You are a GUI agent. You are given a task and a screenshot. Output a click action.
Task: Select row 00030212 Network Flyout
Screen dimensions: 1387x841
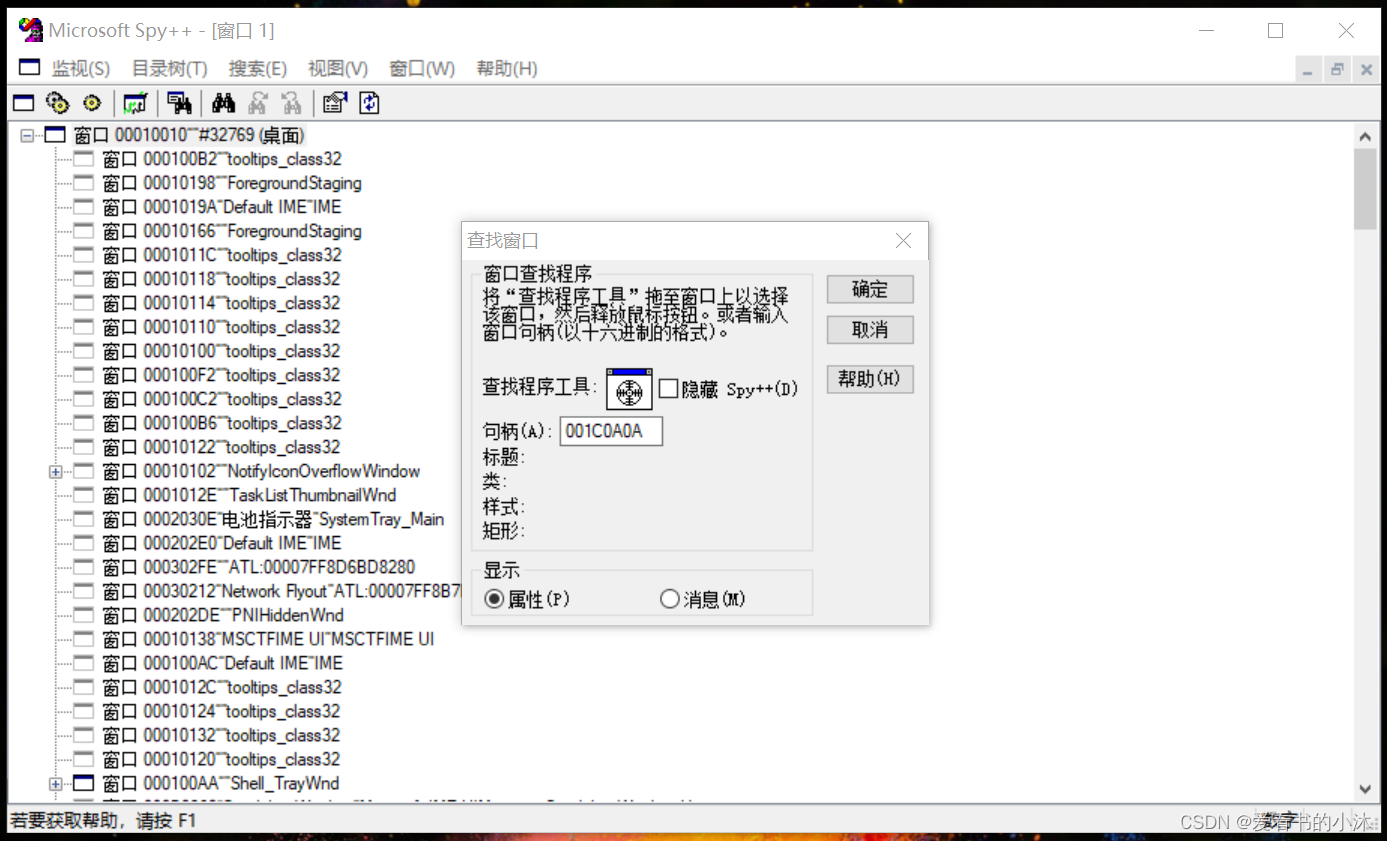point(281,591)
